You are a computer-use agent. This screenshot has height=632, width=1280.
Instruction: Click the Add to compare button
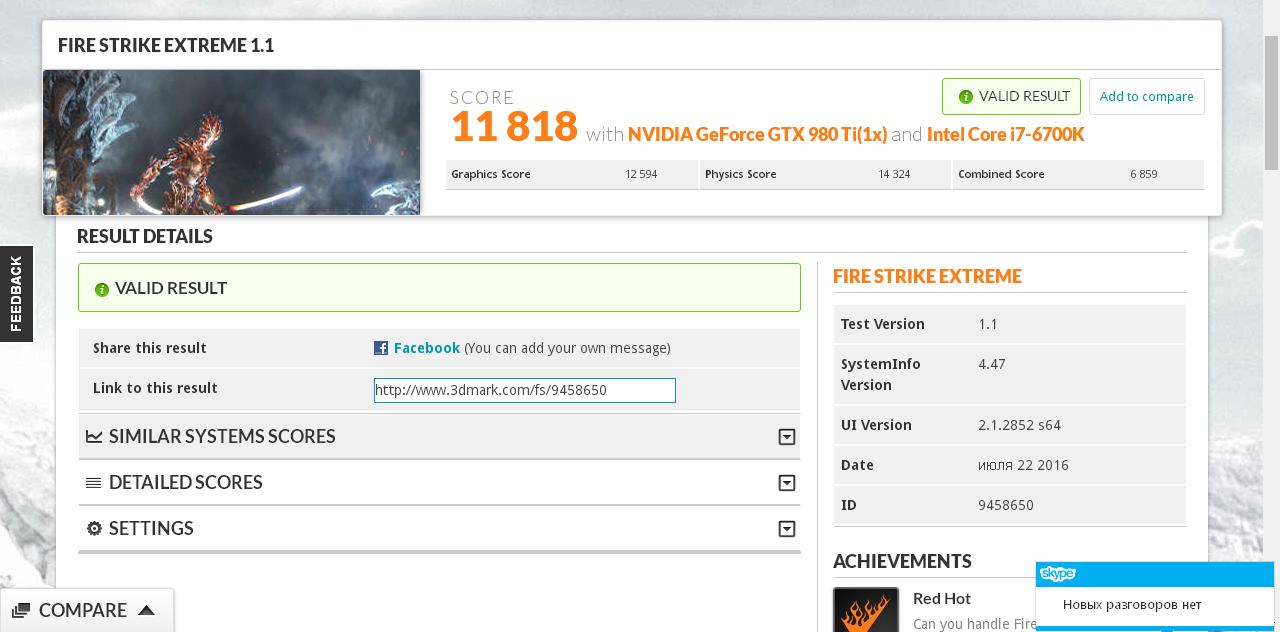pyautogui.click(x=1146, y=97)
